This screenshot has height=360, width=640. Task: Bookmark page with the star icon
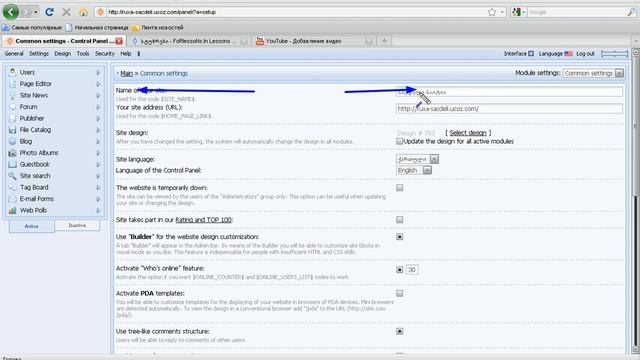[492, 12]
